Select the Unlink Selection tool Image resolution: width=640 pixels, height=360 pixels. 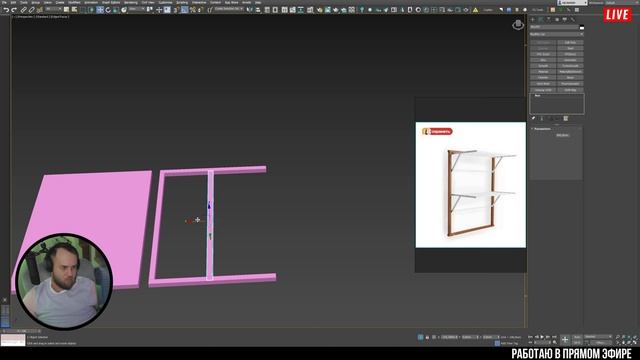click(31, 9)
